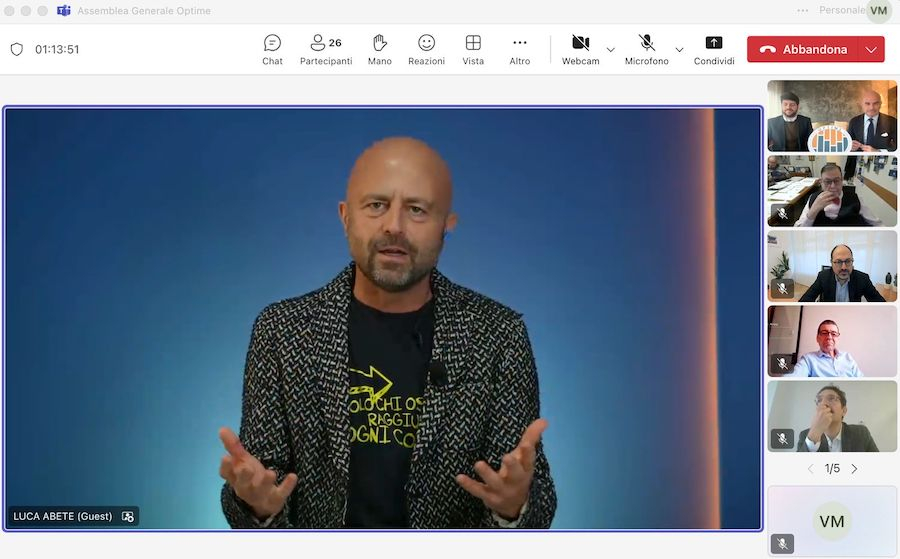Click the security shield icon
This screenshot has height=559, width=900.
(17, 49)
